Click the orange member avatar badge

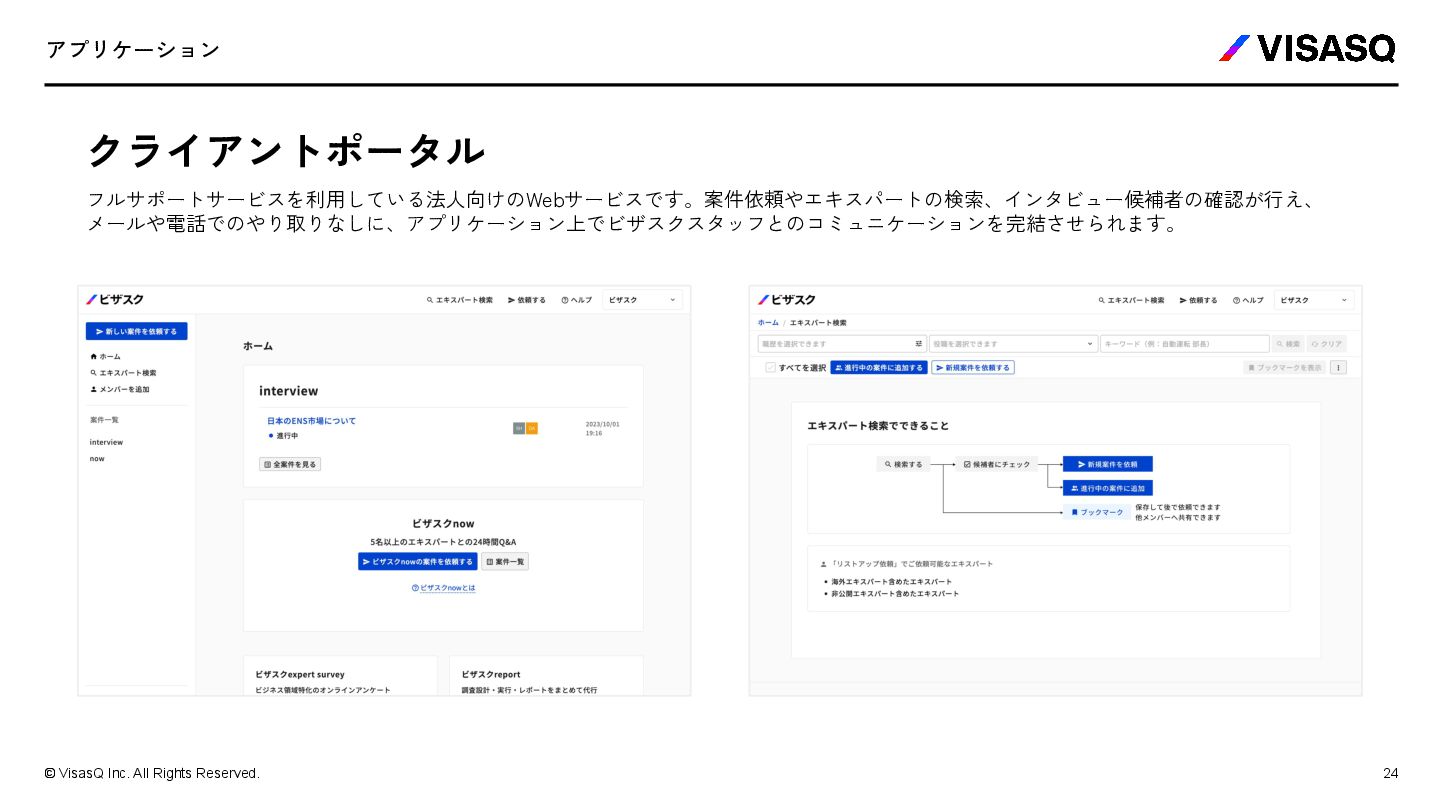pyautogui.click(x=532, y=428)
